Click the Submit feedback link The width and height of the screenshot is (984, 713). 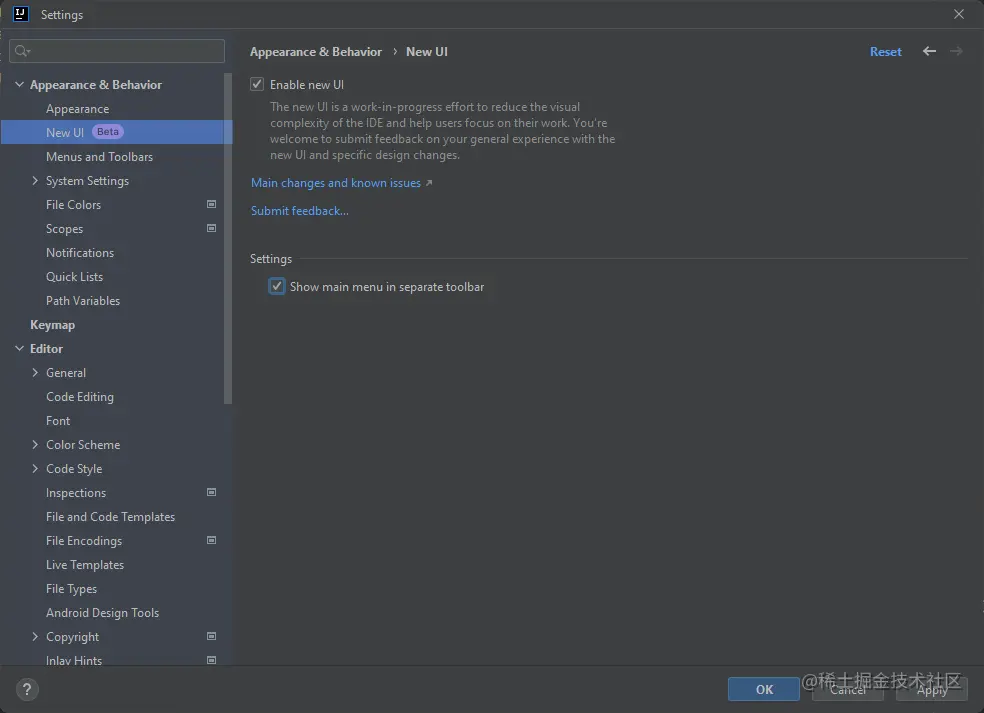pyautogui.click(x=299, y=211)
